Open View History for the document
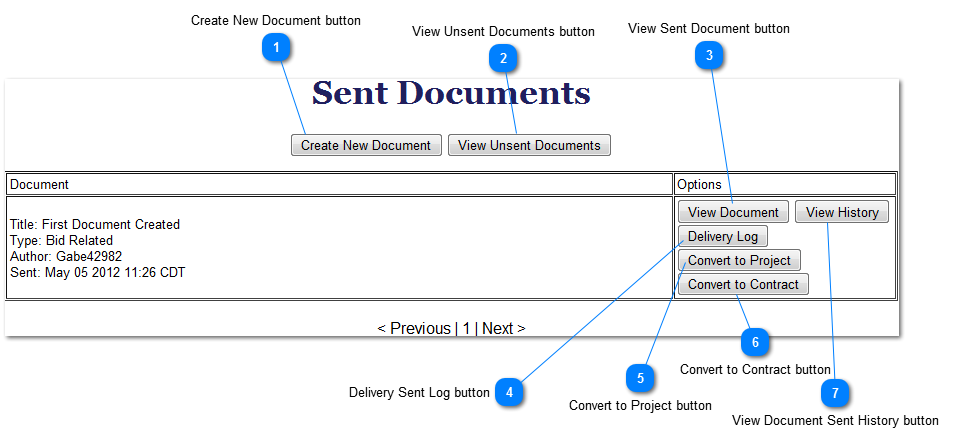 pyautogui.click(x=842, y=212)
